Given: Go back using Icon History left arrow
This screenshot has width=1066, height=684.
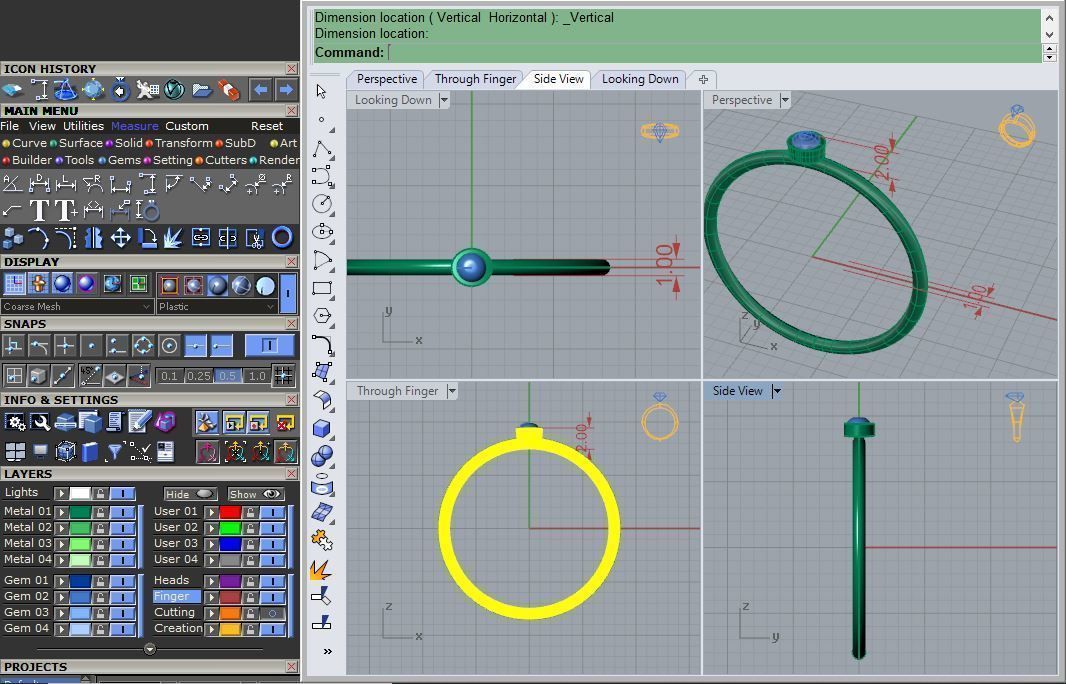Looking at the screenshot, I should tap(260, 89).
